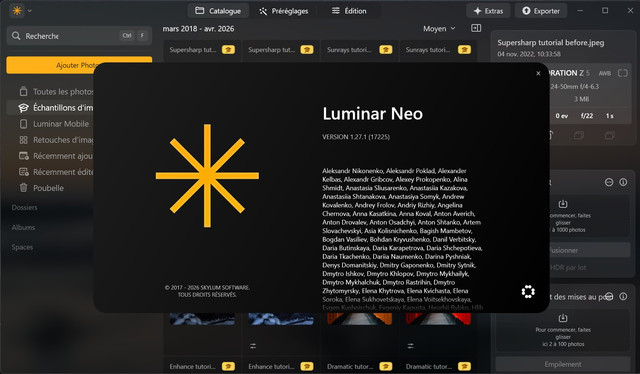This screenshot has height=374, width=640.
Task: Open the Moyen thumbnail size dropdown
Action: [439, 29]
